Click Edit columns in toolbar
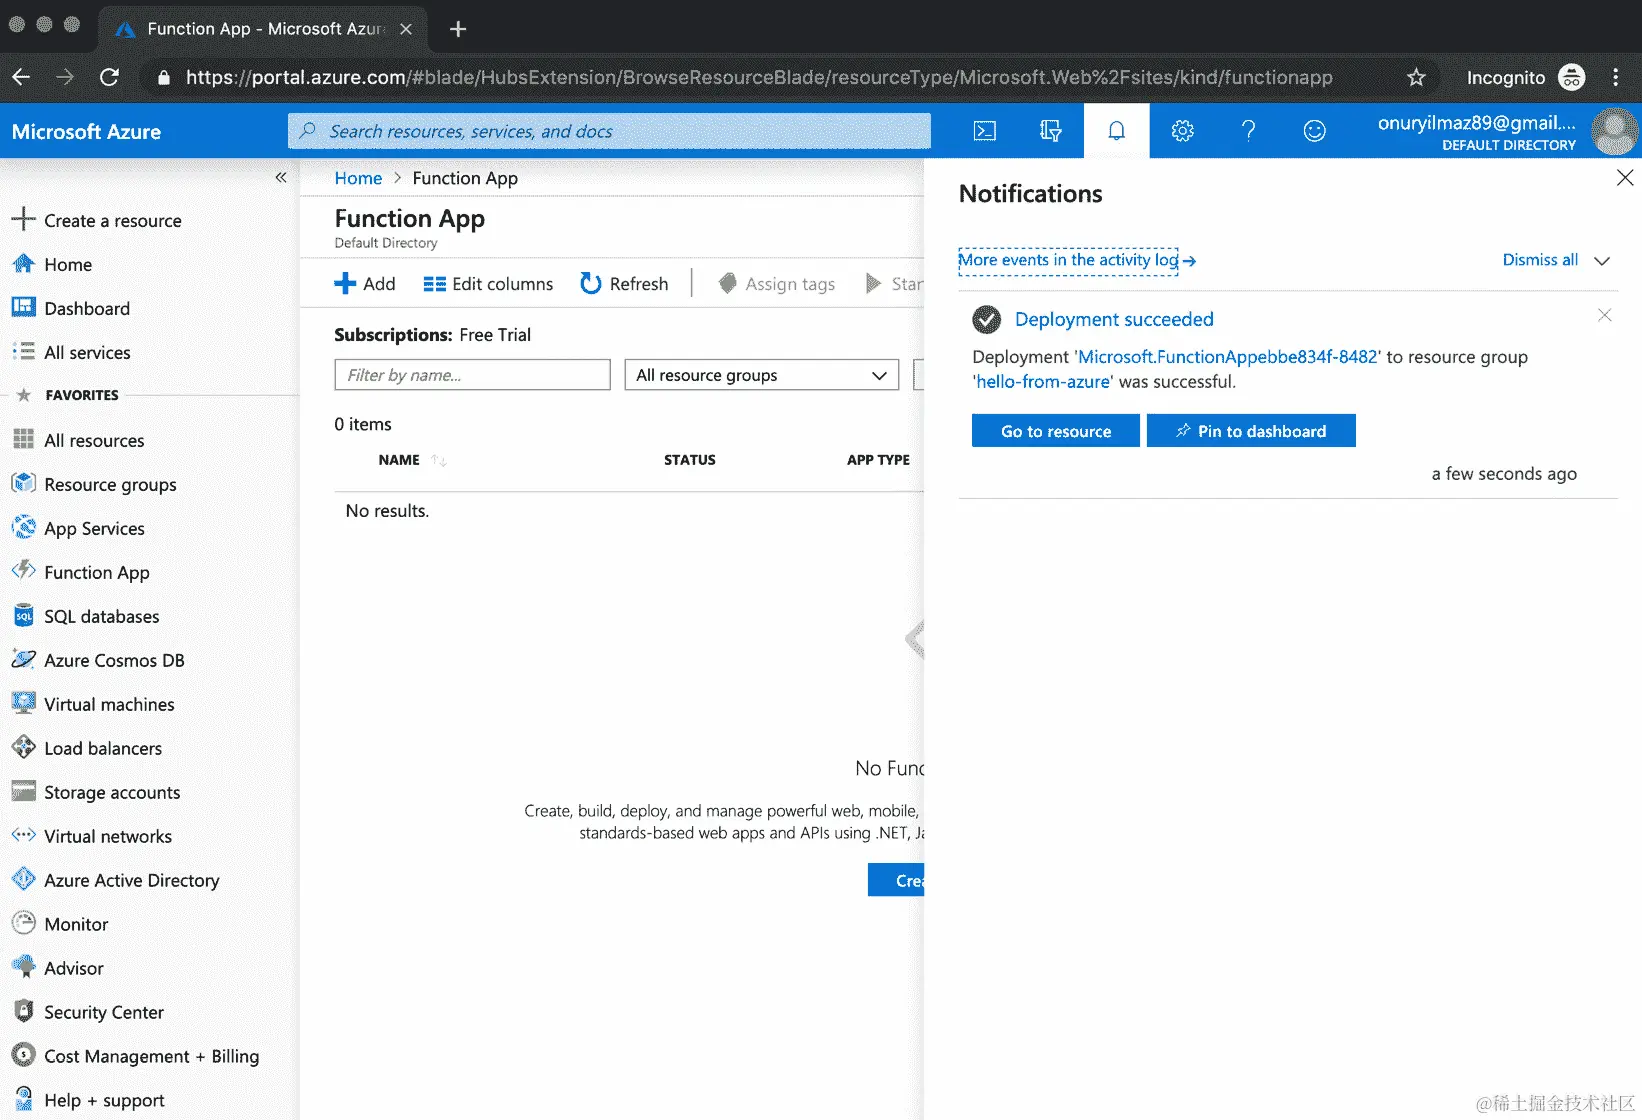The width and height of the screenshot is (1642, 1120). (x=488, y=284)
